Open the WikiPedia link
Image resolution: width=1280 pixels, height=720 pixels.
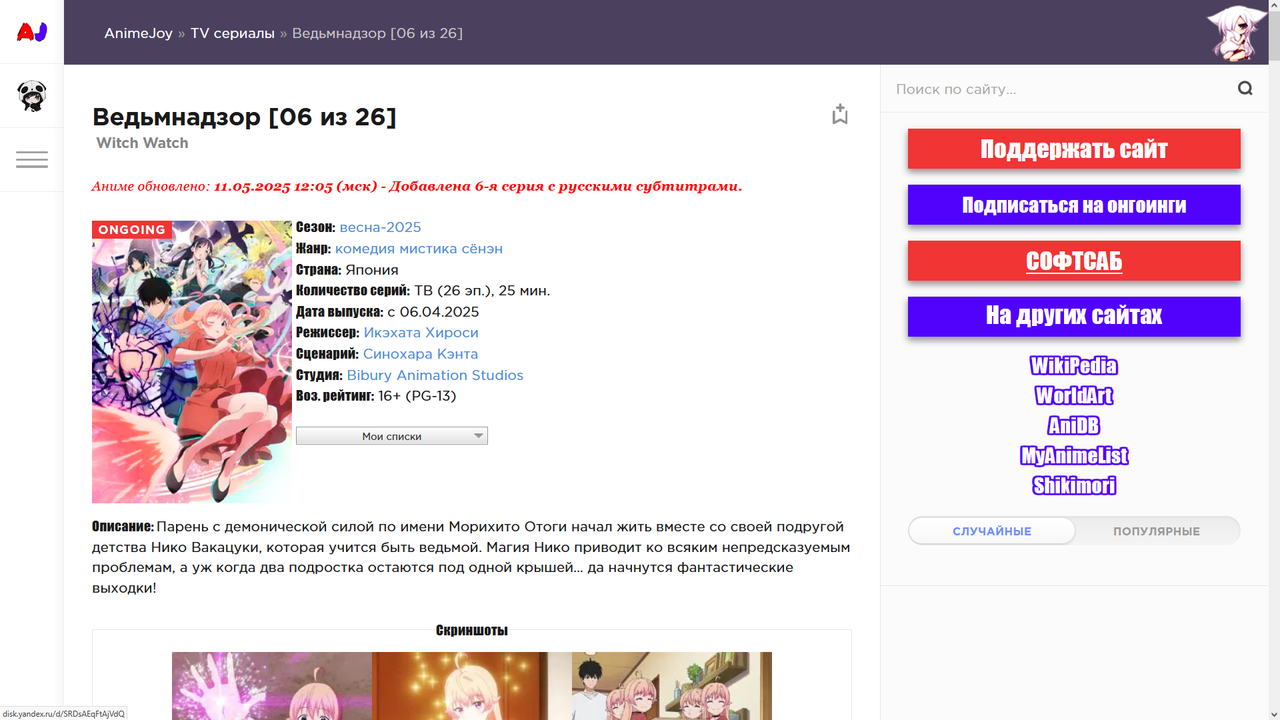coord(1074,366)
